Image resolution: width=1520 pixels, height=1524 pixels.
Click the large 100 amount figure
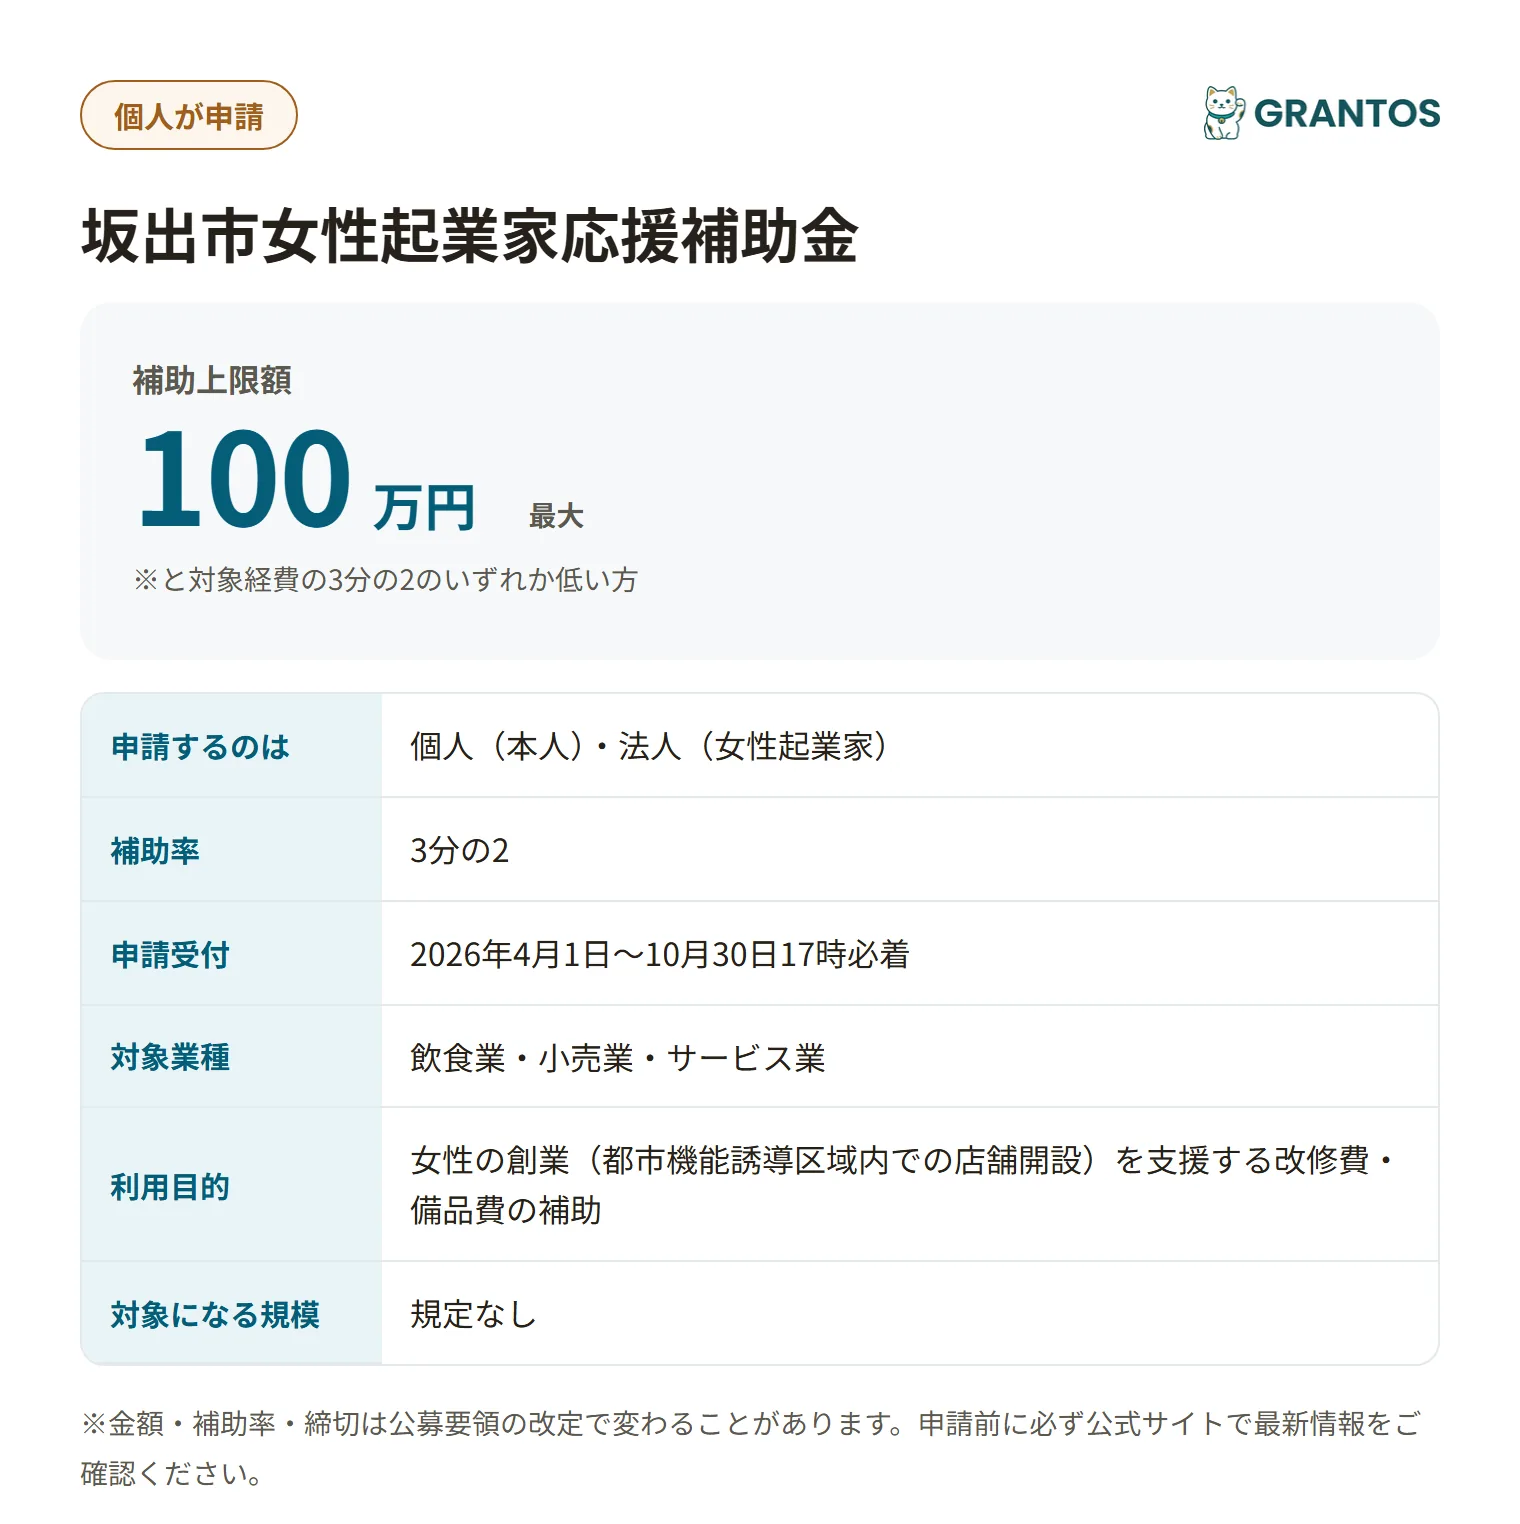[x=245, y=477]
